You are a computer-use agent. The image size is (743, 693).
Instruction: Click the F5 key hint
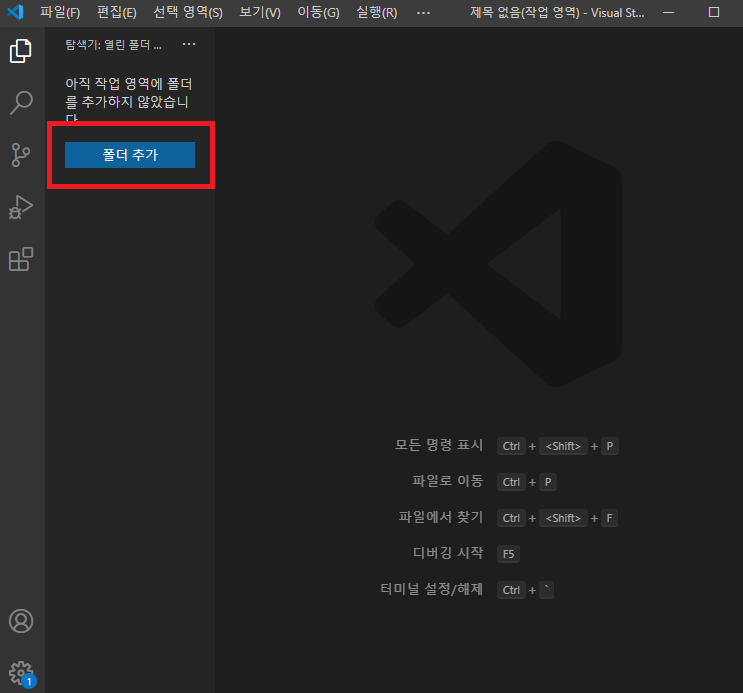[508, 554]
